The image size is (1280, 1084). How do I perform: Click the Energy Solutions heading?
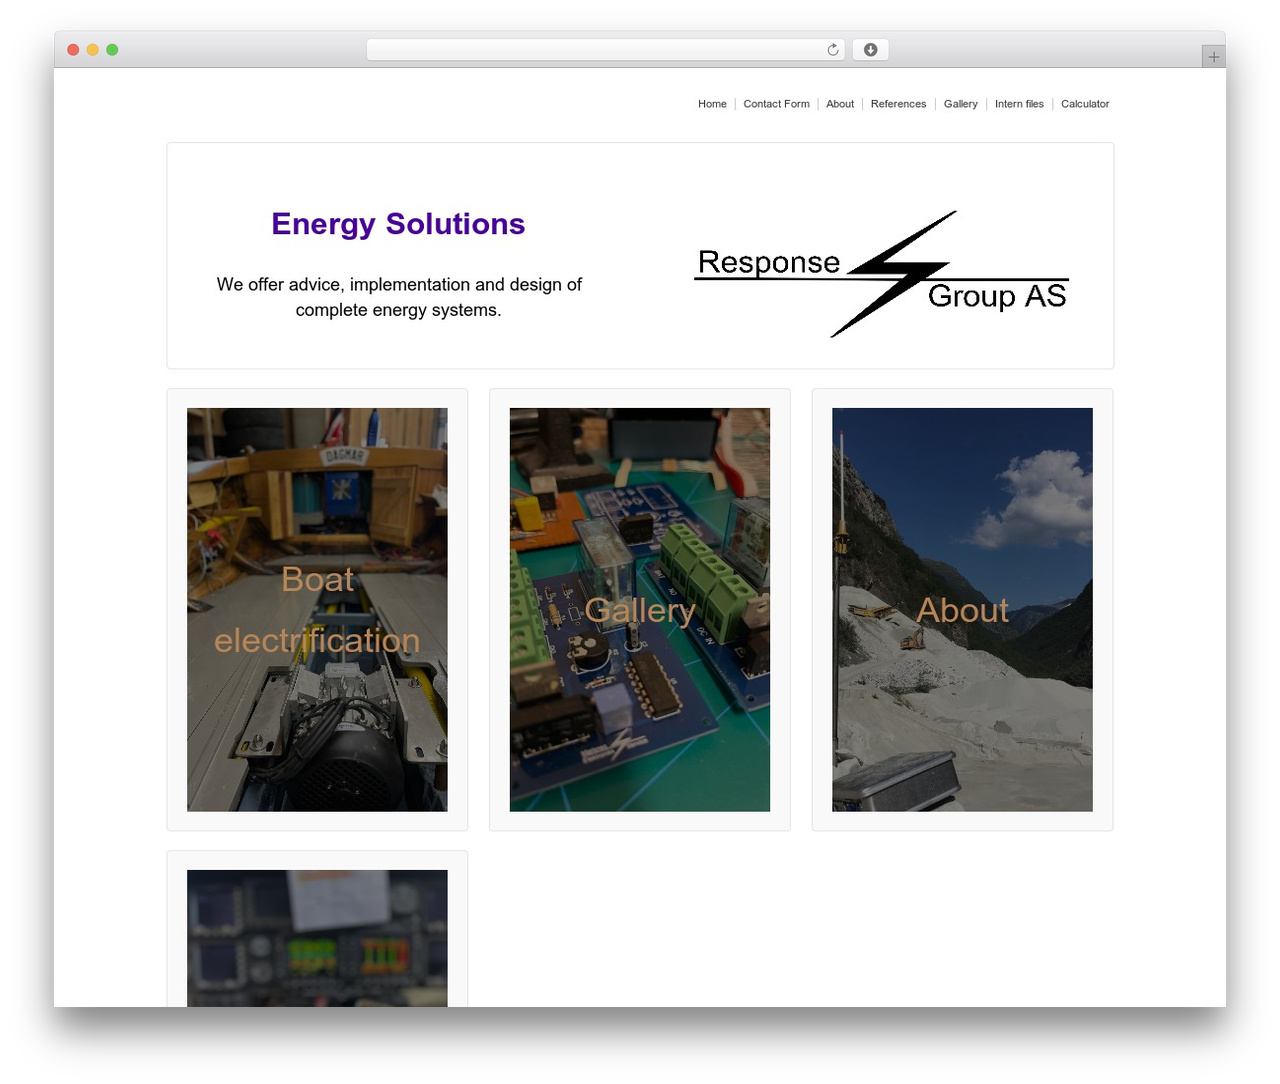pos(398,224)
